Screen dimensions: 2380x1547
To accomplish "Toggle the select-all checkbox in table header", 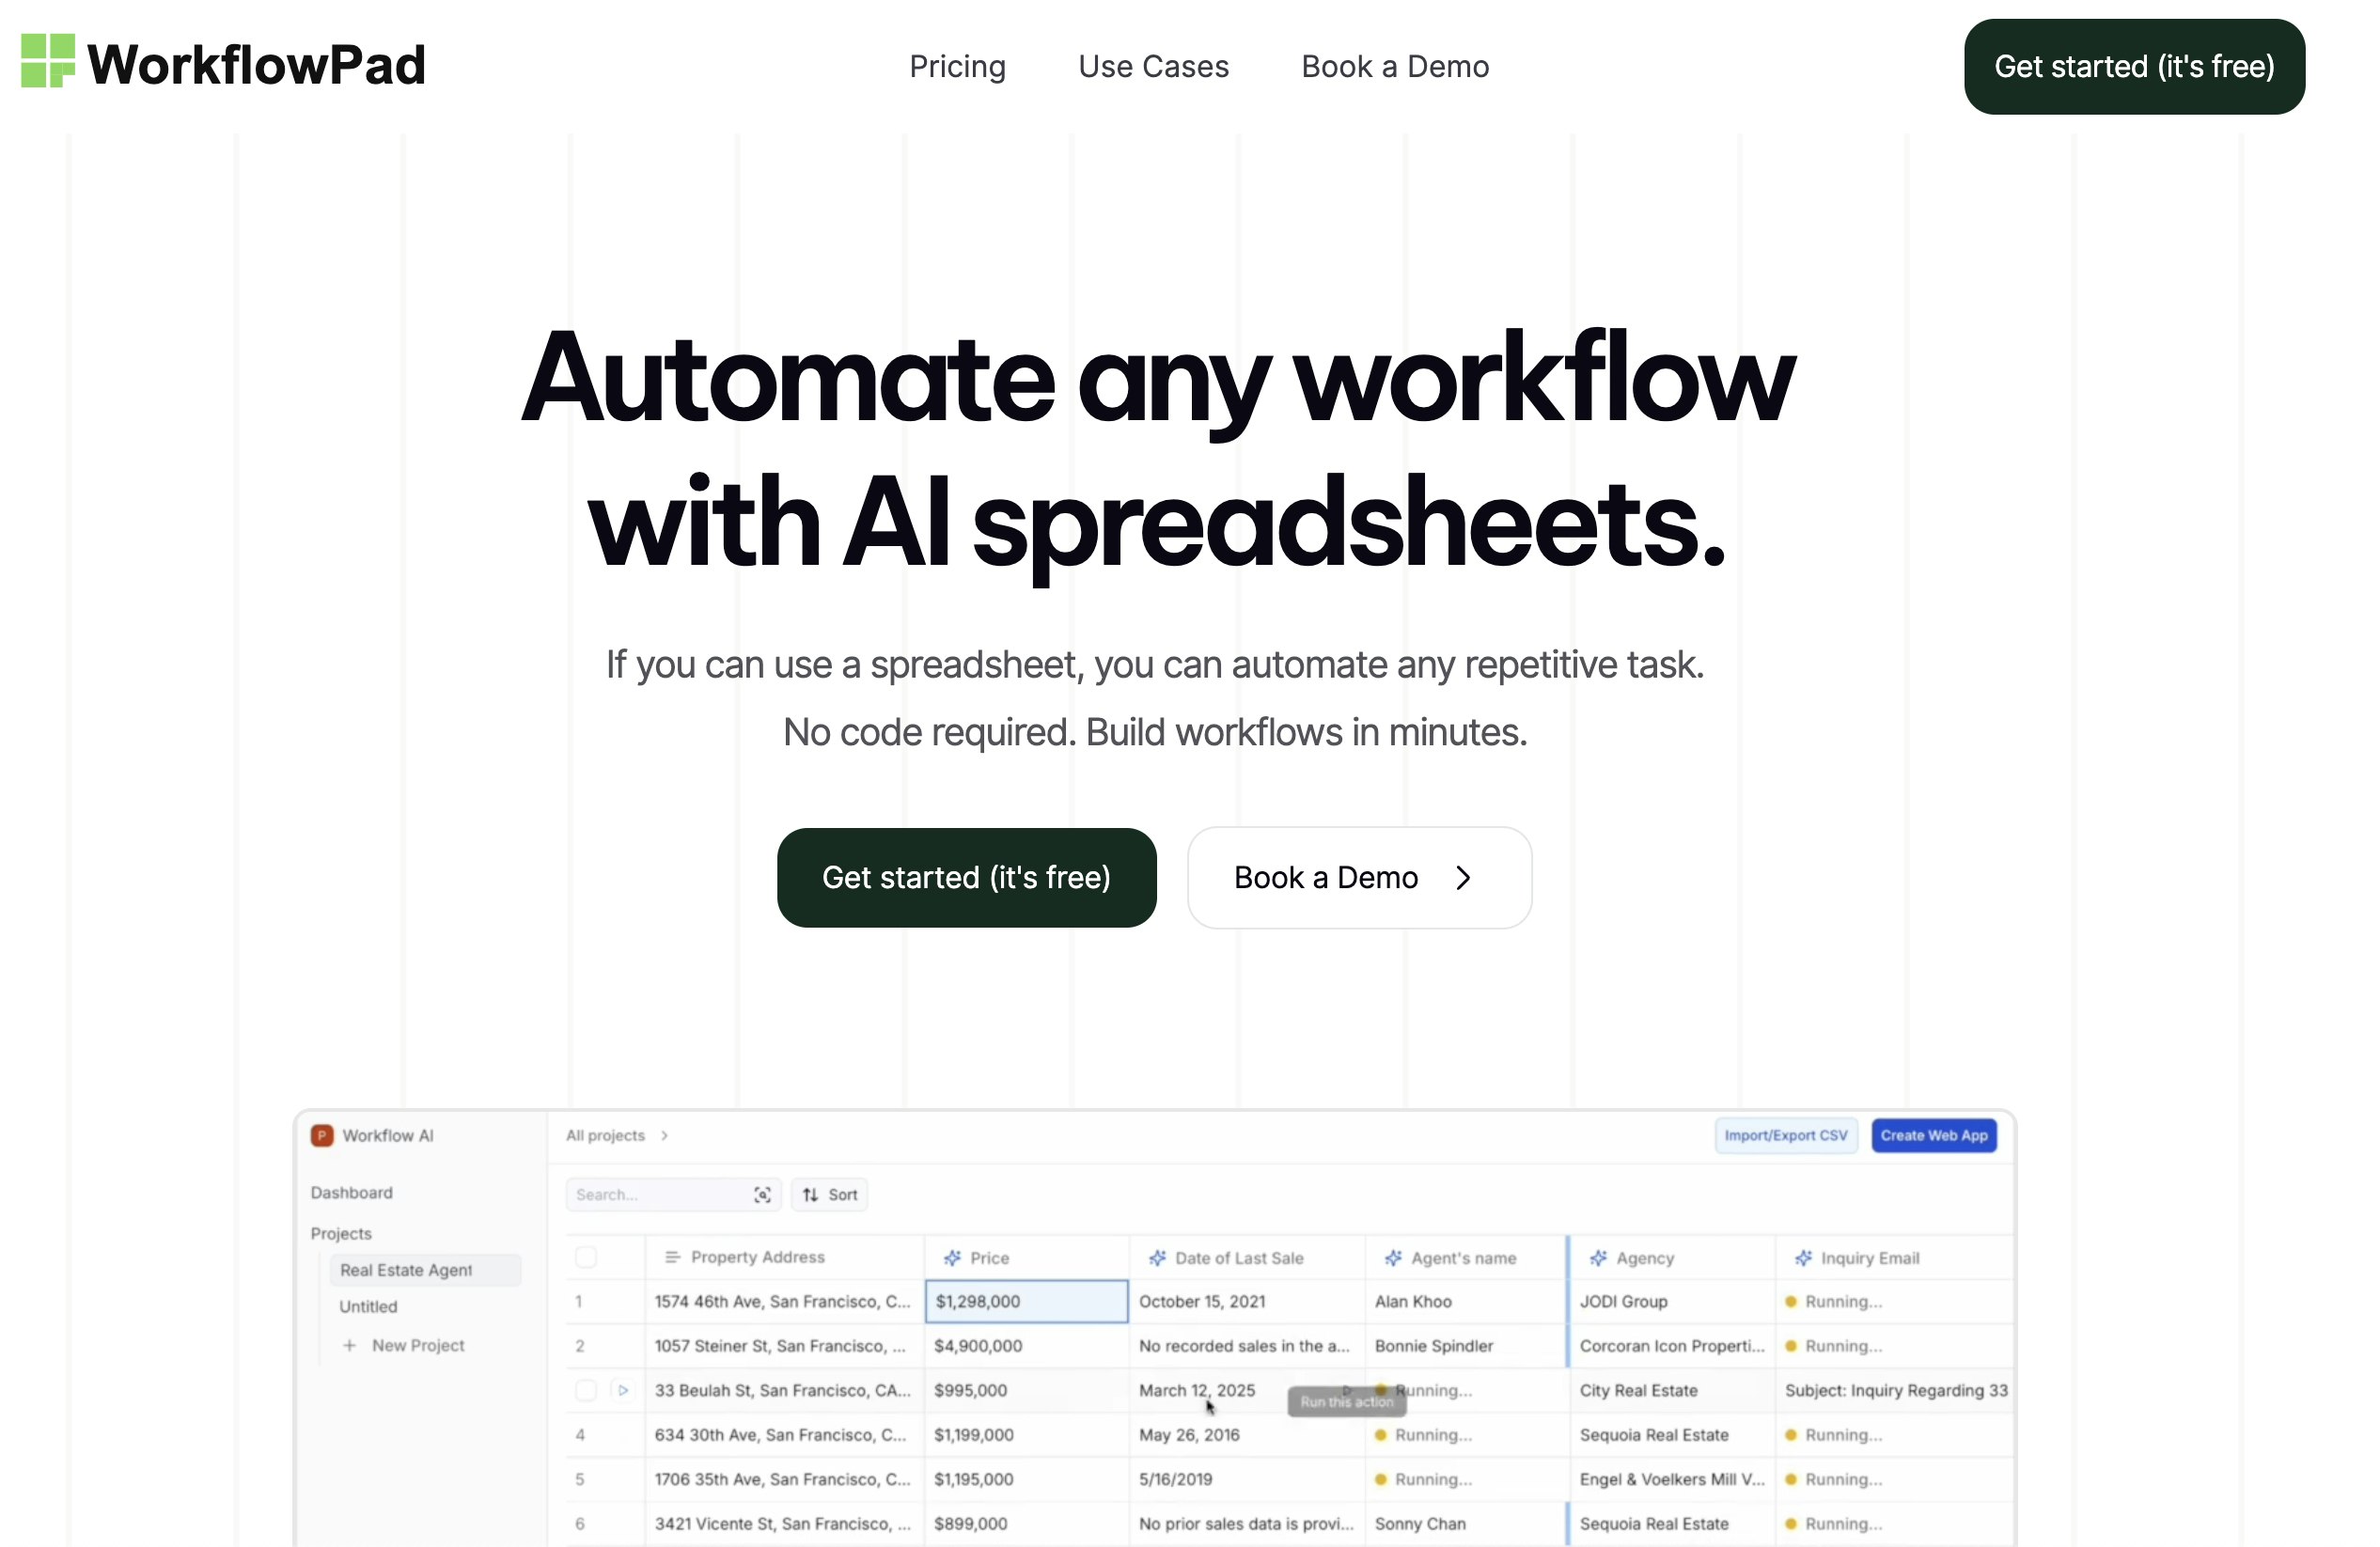I will [586, 1257].
